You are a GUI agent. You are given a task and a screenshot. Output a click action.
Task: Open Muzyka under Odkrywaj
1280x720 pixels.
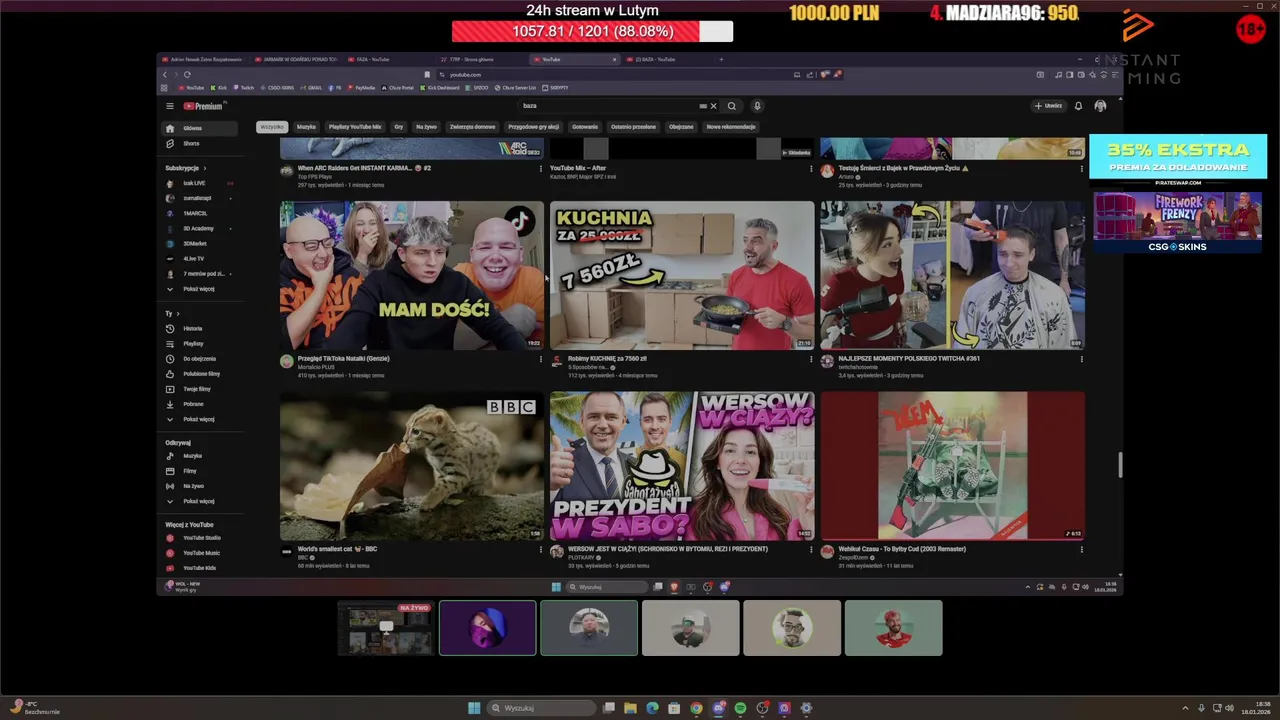pyautogui.click(x=200, y=456)
